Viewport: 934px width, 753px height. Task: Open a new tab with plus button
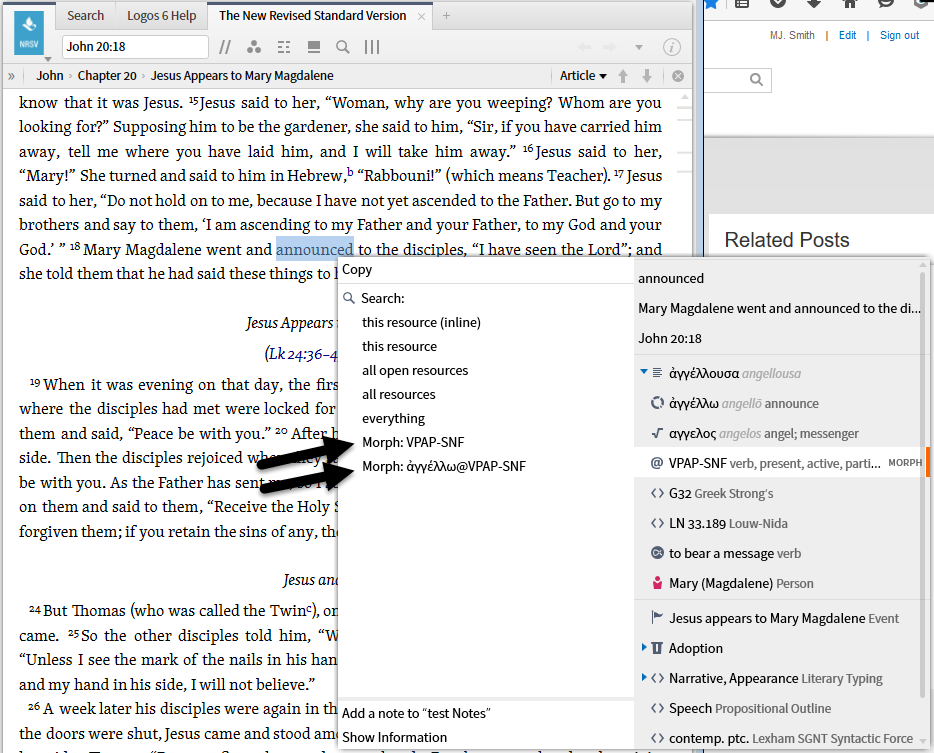[446, 16]
